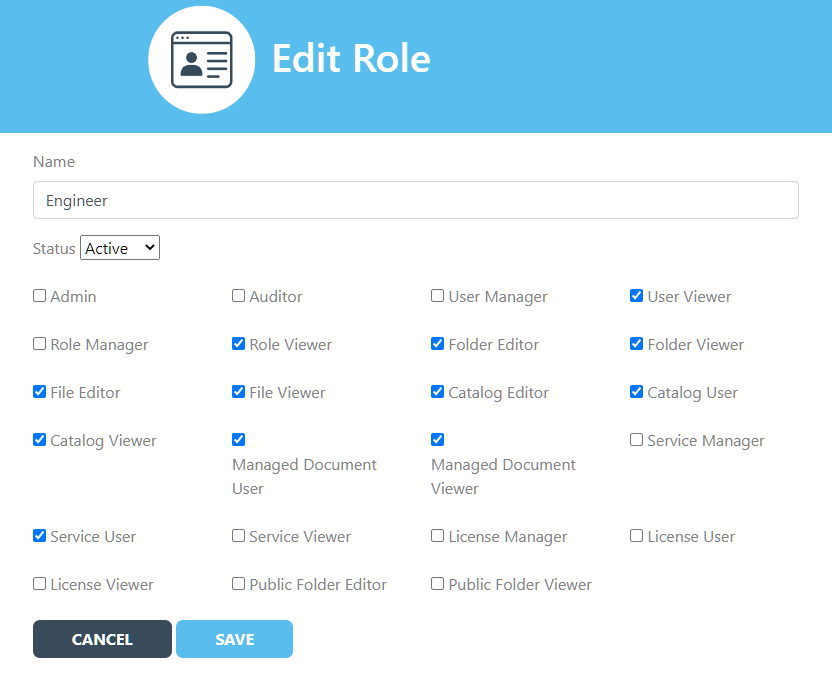This screenshot has width=832, height=676.
Task: Click the Edit Role profile card icon
Action: pos(201,59)
